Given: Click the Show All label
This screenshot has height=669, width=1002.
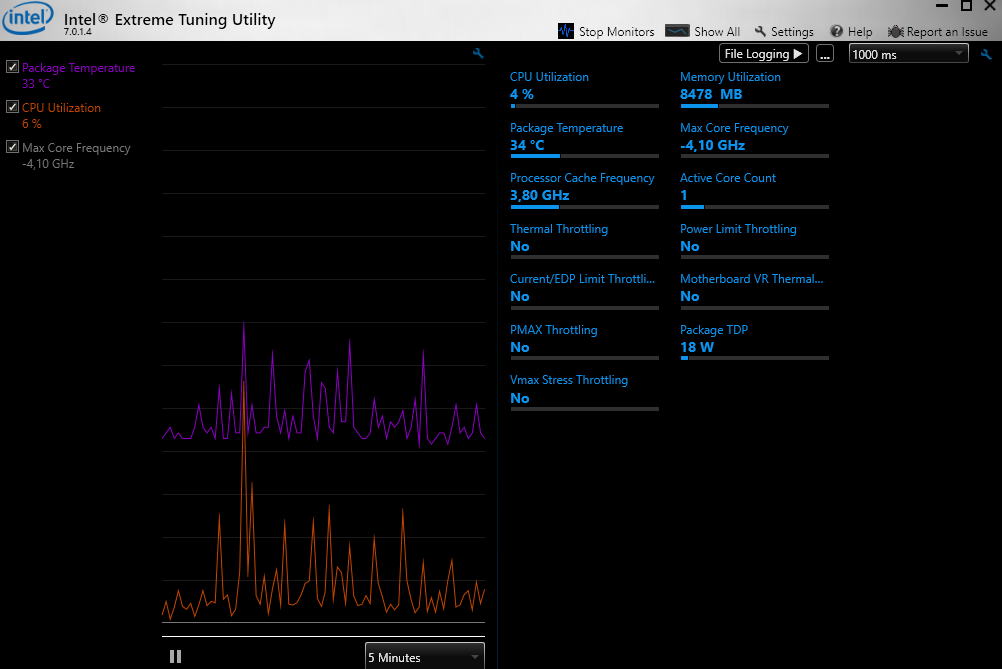Looking at the screenshot, I should (717, 31).
